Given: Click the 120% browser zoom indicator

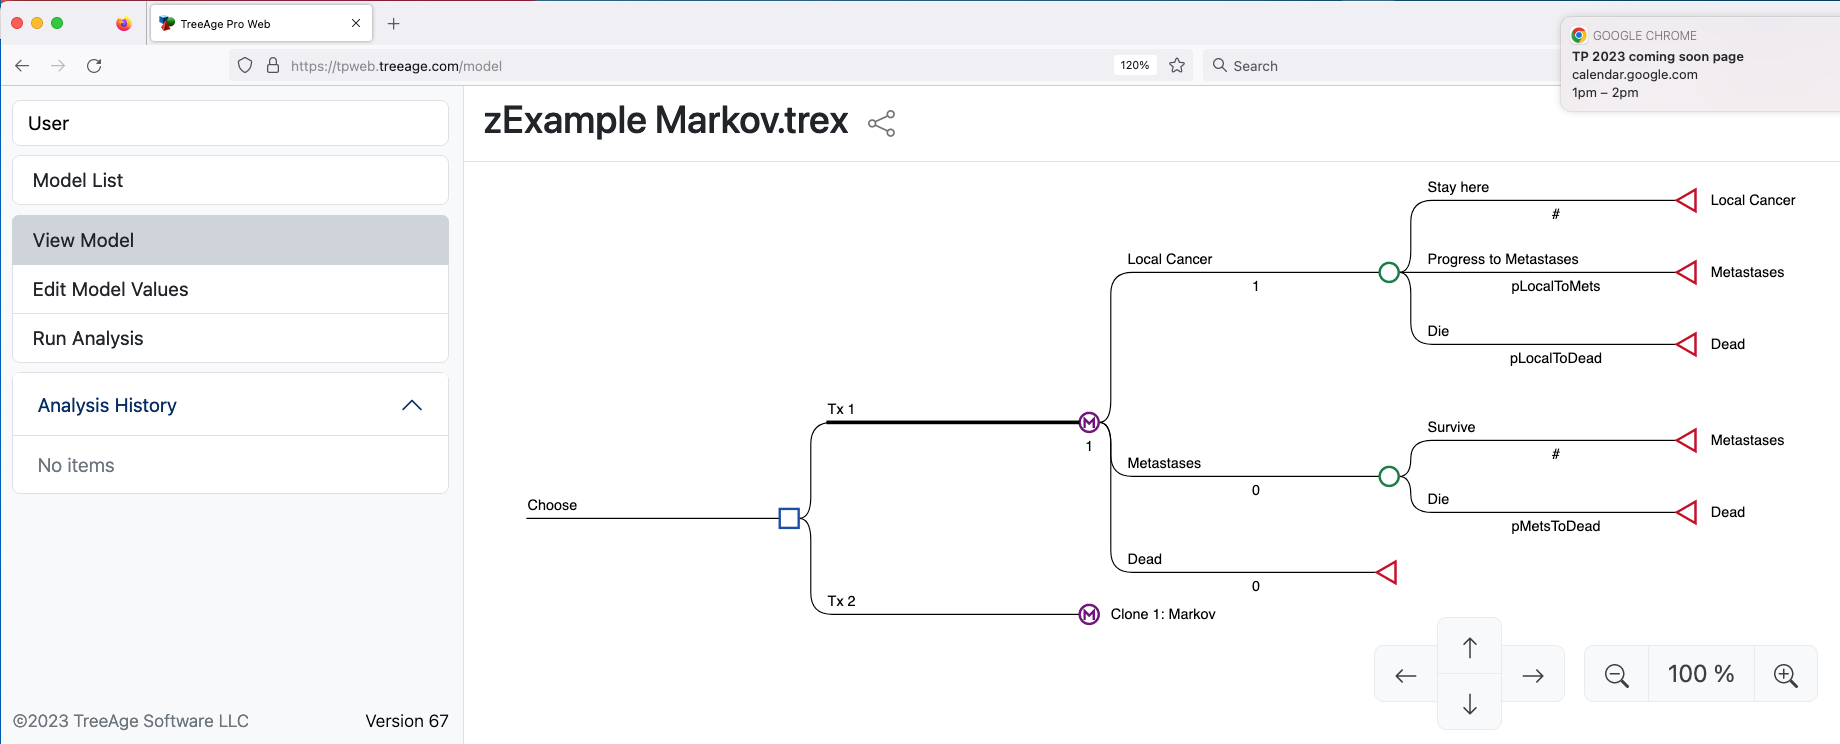Looking at the screenshot, I should click(1135, 65).
